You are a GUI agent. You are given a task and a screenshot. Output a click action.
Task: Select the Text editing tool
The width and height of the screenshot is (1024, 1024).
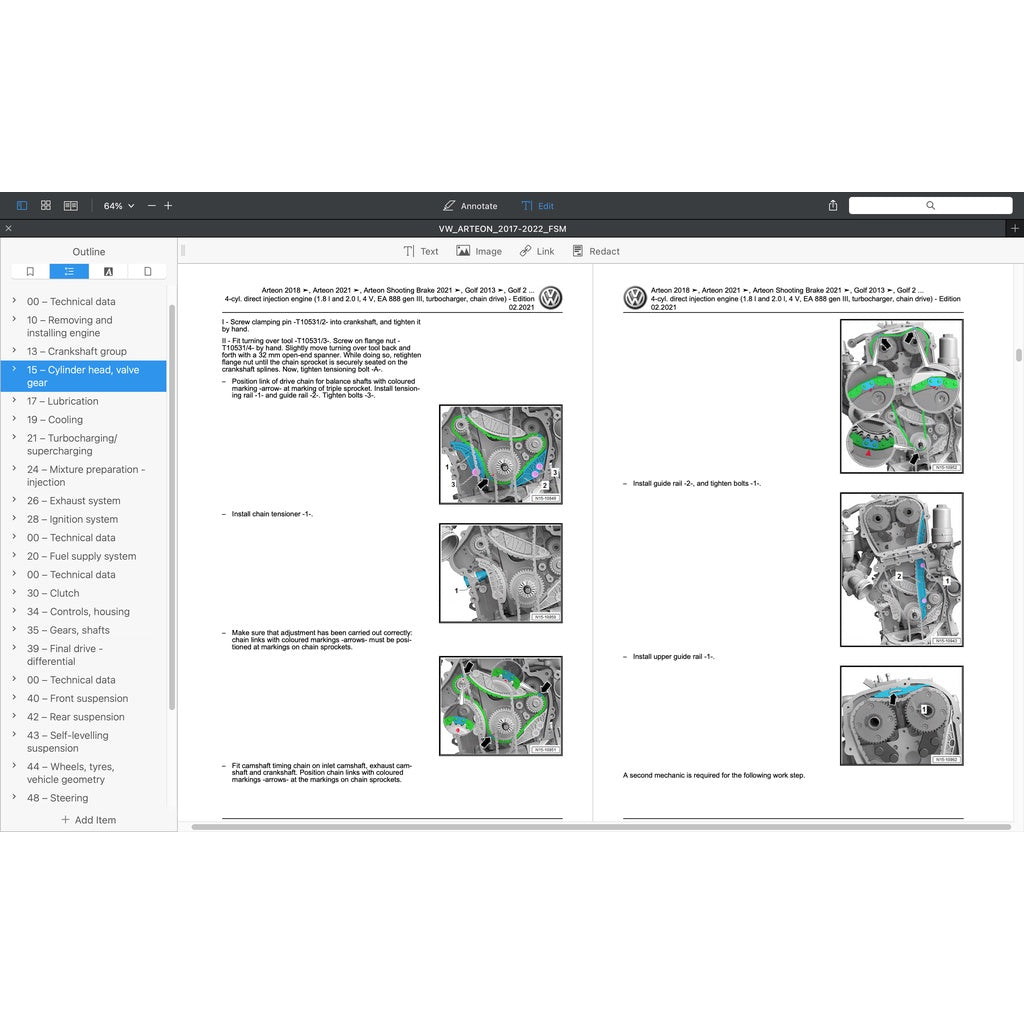point(421,251)
